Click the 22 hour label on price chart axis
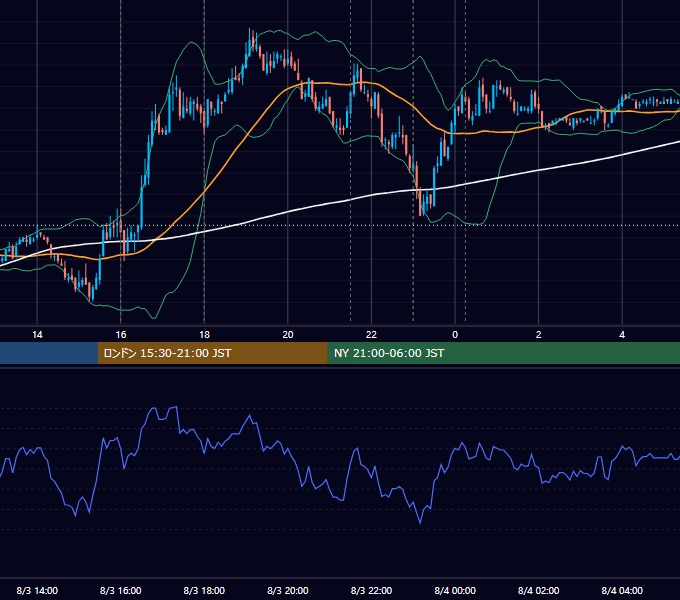This screenshot has width=680, height=600. pos(371,335)
